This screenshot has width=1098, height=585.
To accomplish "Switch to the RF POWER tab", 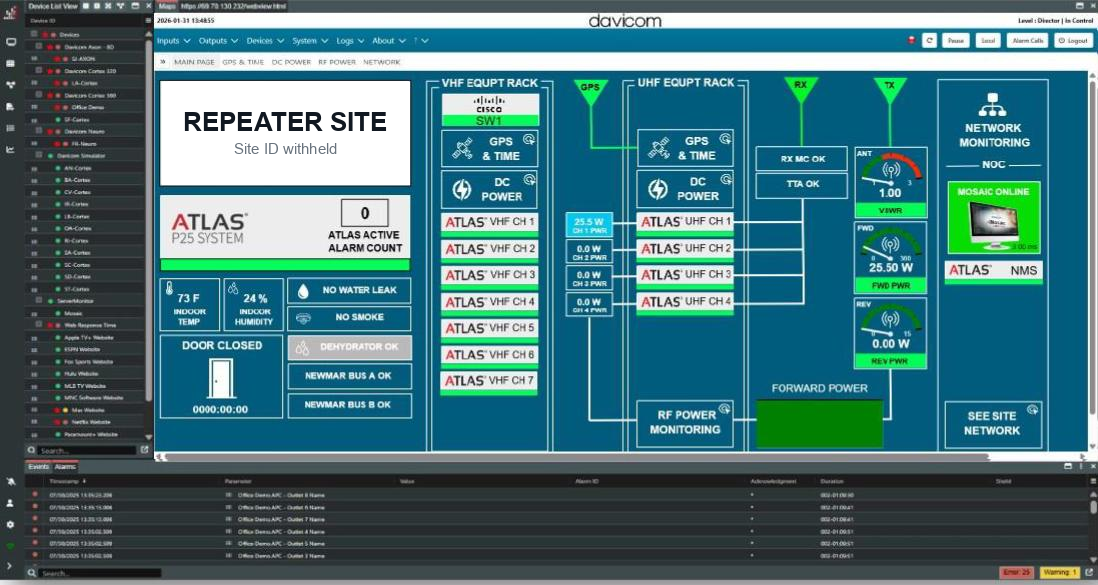I will tap(337, 62).
